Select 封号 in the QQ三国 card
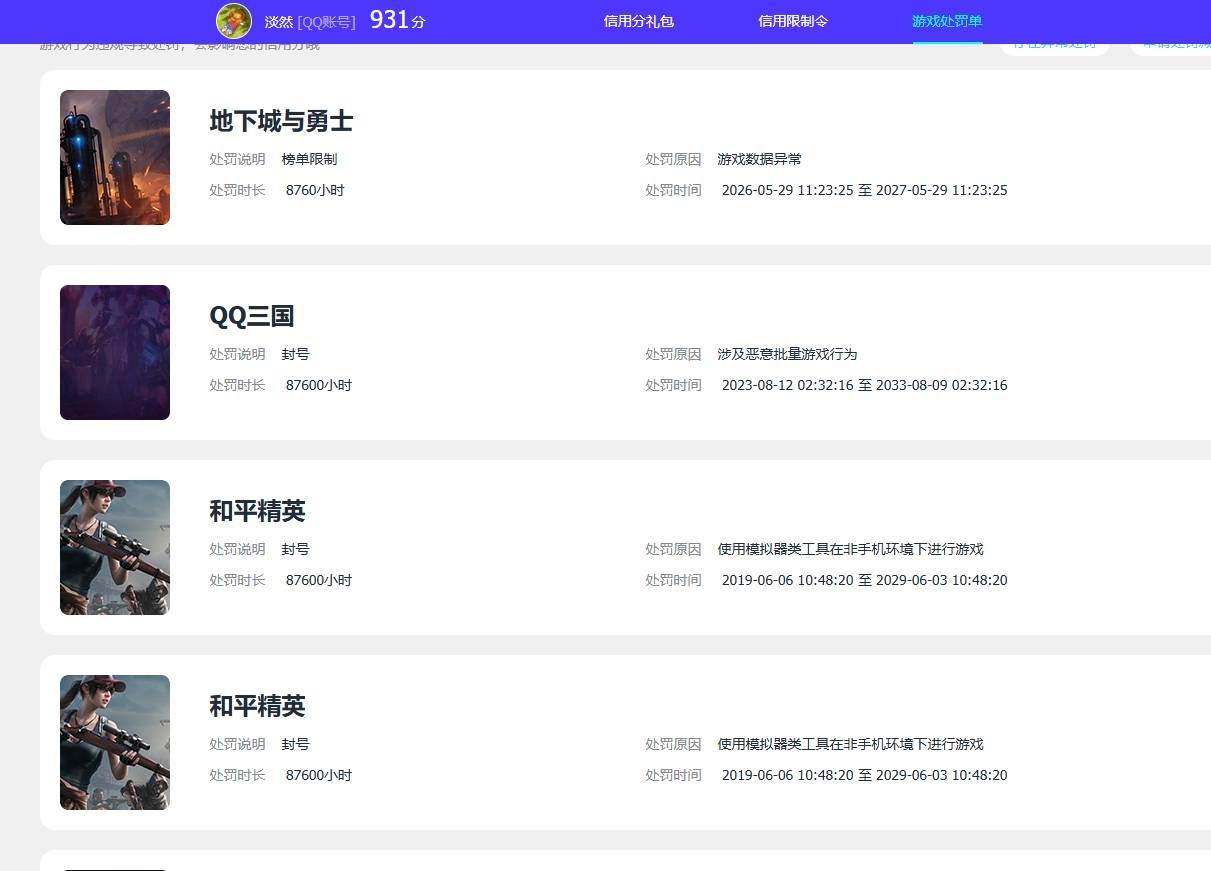The width and height of the screenshot is (1211, 871). pos(295,354)
